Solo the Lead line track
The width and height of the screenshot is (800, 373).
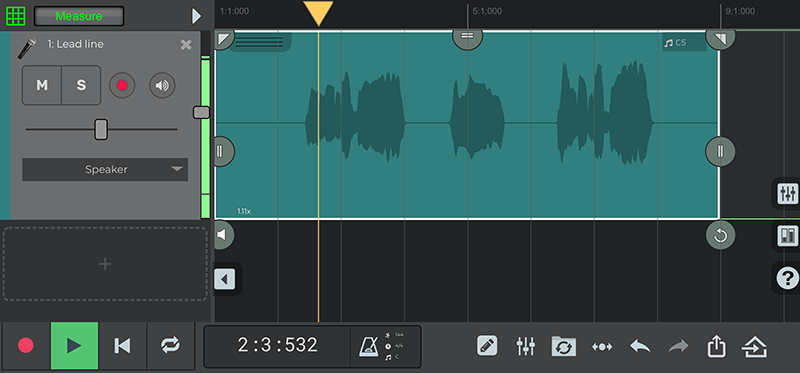(x=81, y=85)
